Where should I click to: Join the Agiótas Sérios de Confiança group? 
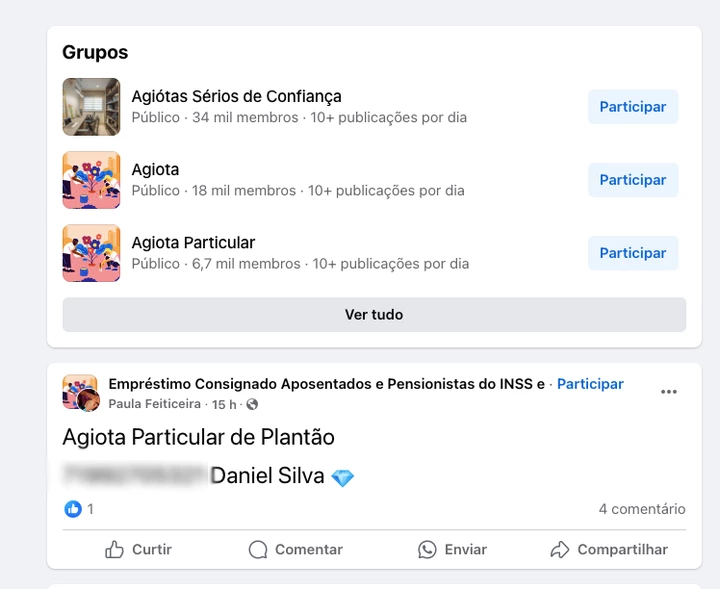(x=632, y=107)
